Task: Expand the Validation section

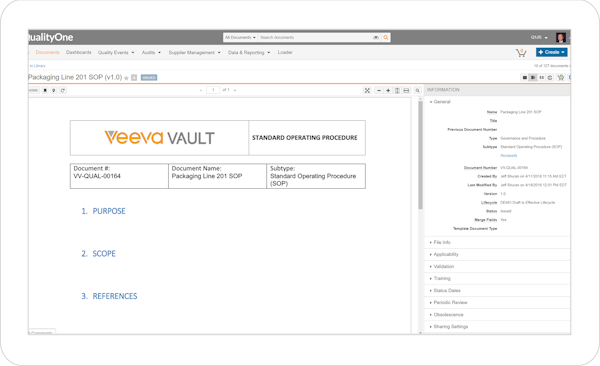Action: click(442, 266)
